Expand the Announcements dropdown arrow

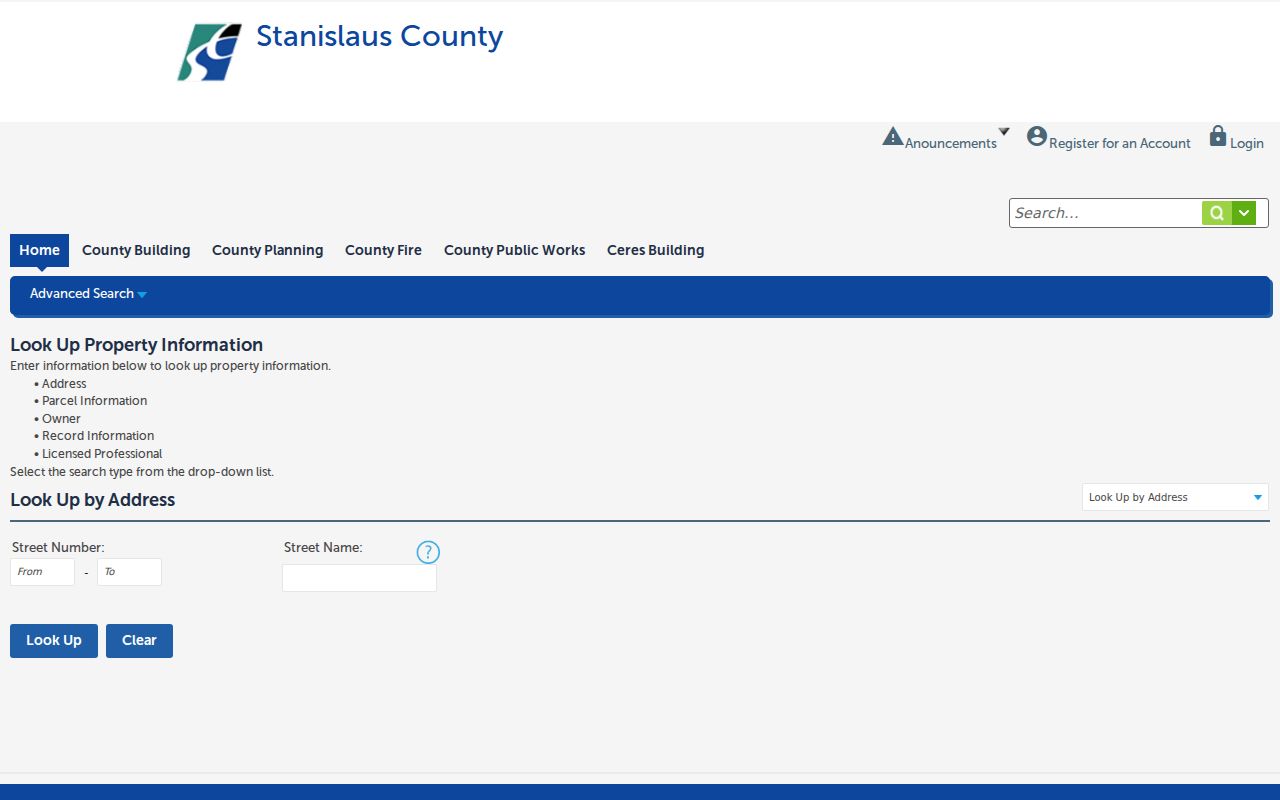click(1004, 132)
